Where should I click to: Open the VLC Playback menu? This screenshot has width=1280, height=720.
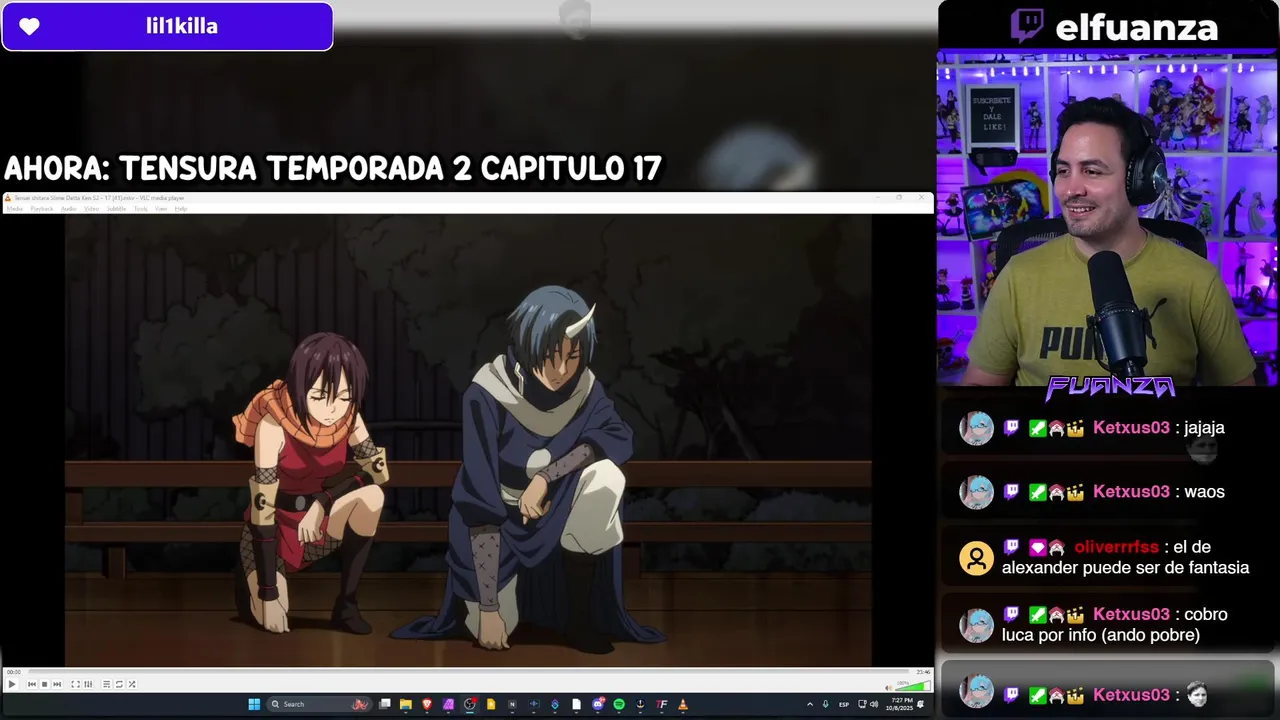42,209
